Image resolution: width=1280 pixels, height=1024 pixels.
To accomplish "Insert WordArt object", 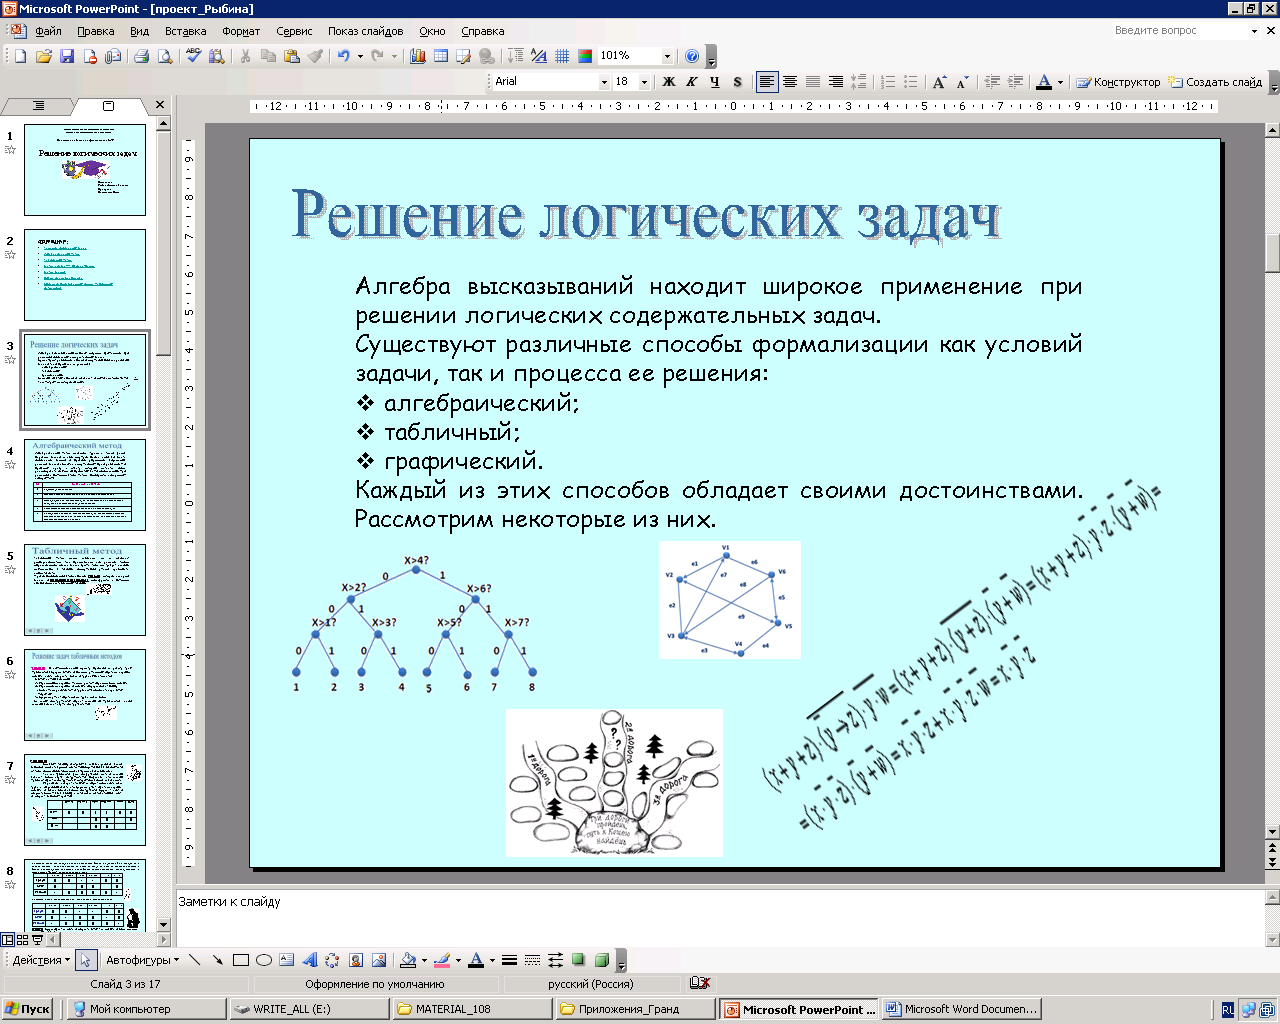I will (310, 960).
